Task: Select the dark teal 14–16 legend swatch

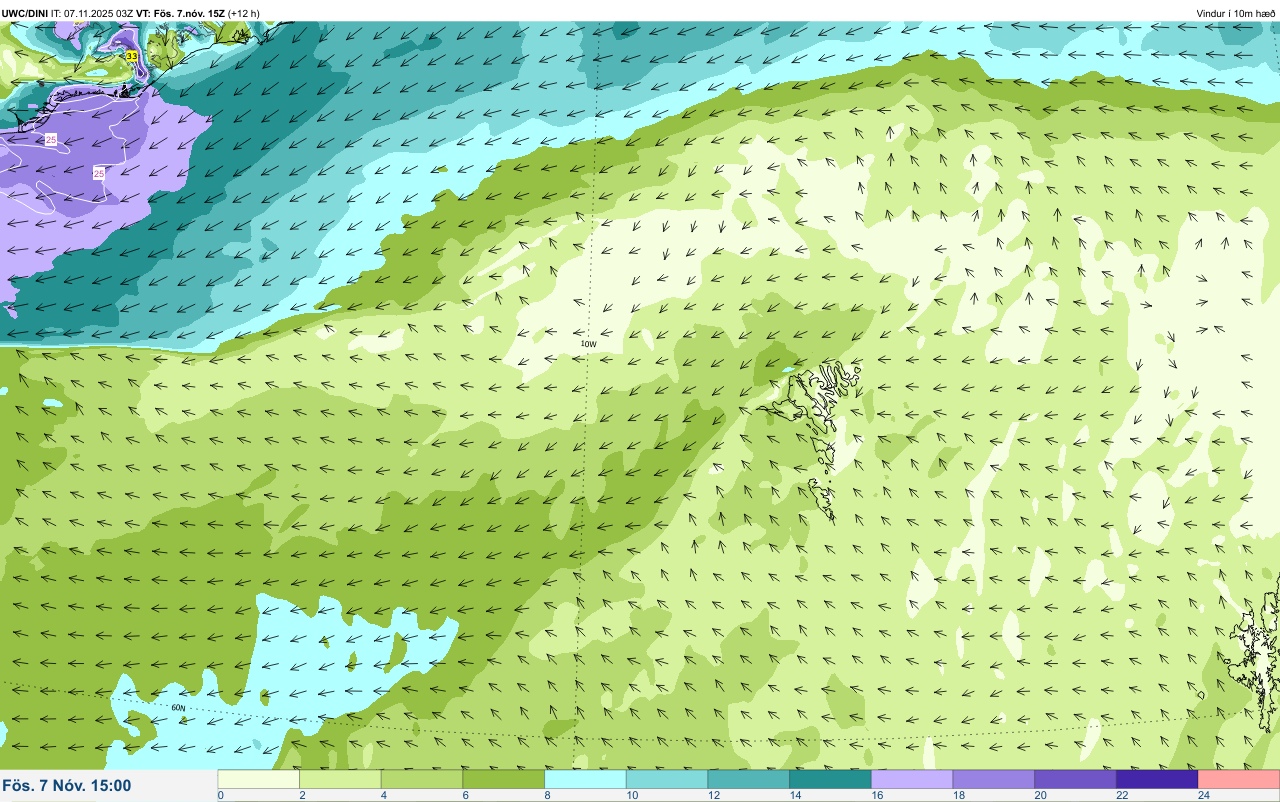Action: (x=831, y=779)
